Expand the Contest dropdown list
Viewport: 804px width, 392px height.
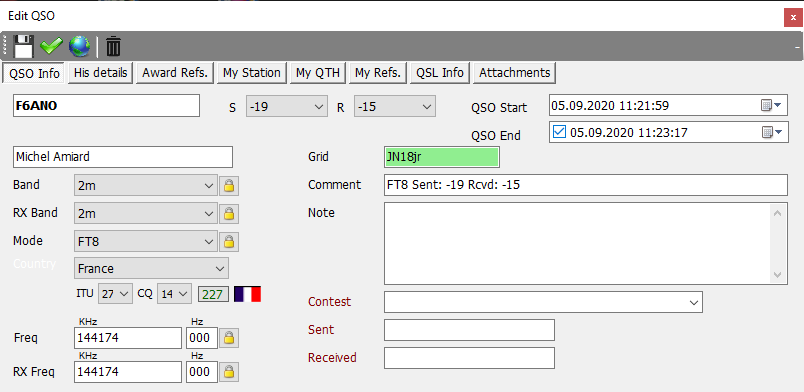tap(543, 302)
